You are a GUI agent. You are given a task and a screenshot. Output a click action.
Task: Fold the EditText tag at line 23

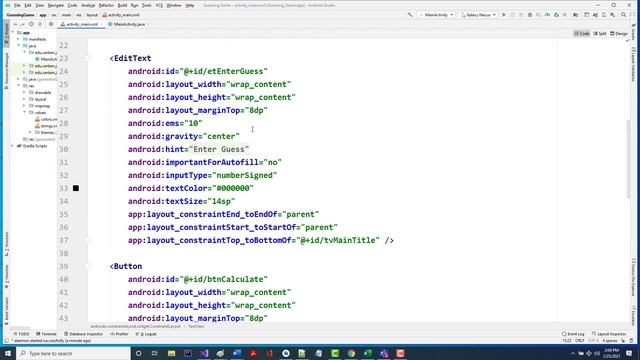tap(87, 58)
